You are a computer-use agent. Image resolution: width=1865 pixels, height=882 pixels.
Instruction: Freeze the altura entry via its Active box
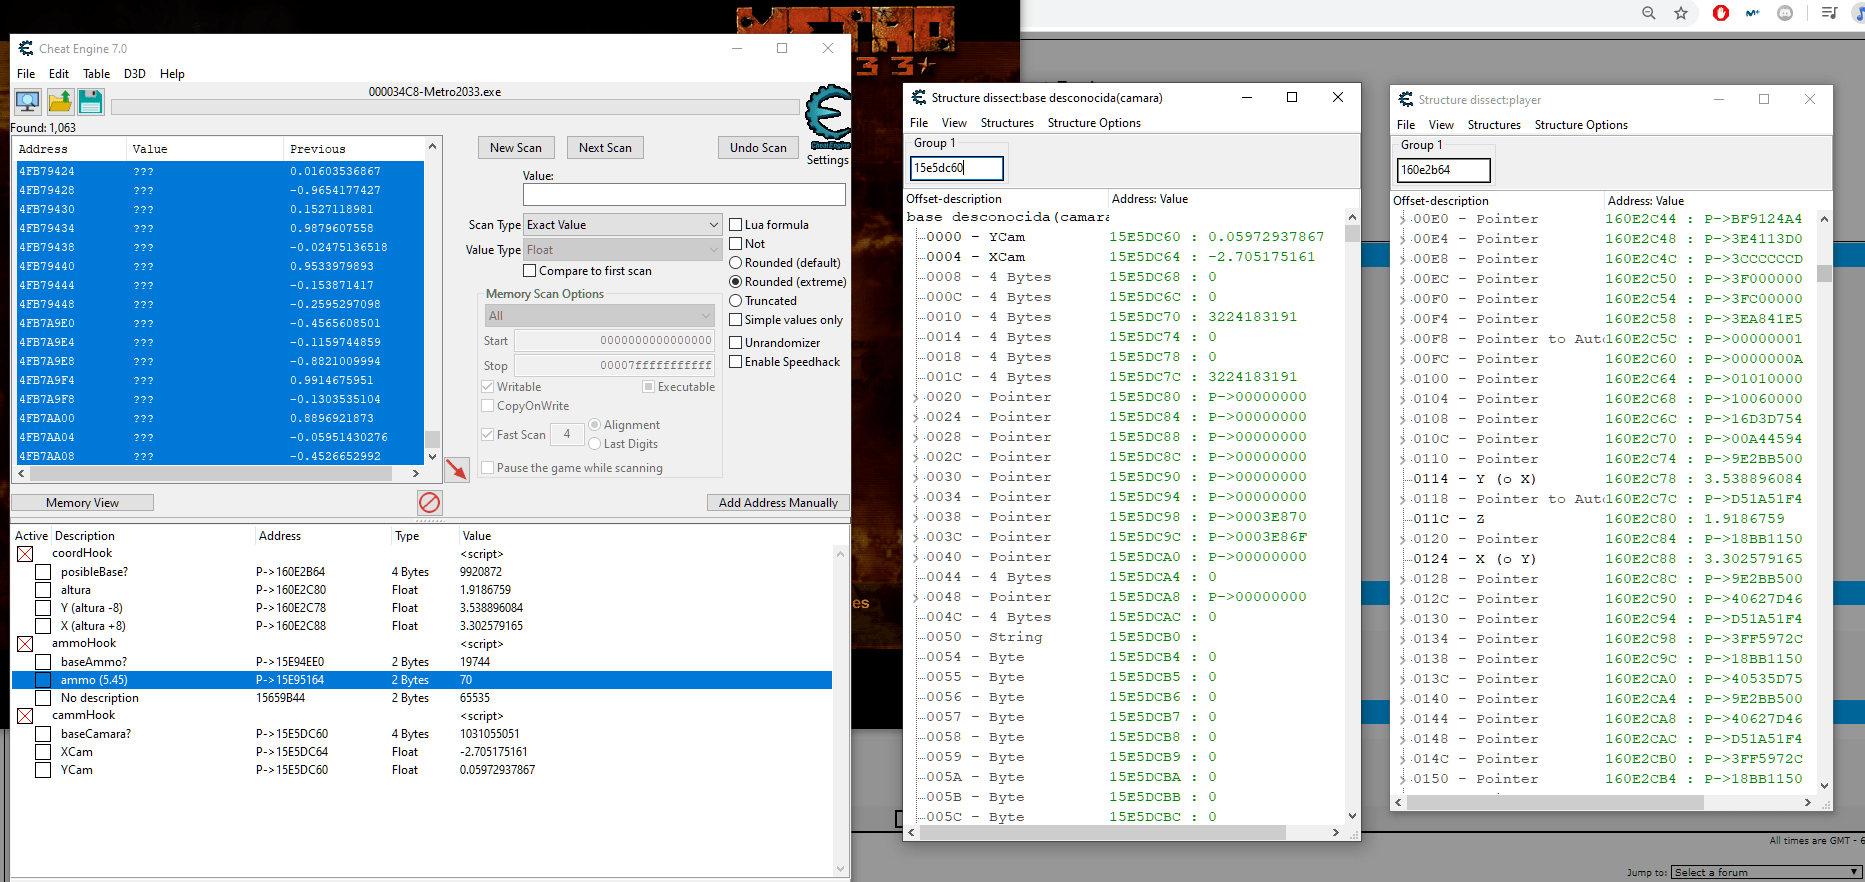pos(43,590)
